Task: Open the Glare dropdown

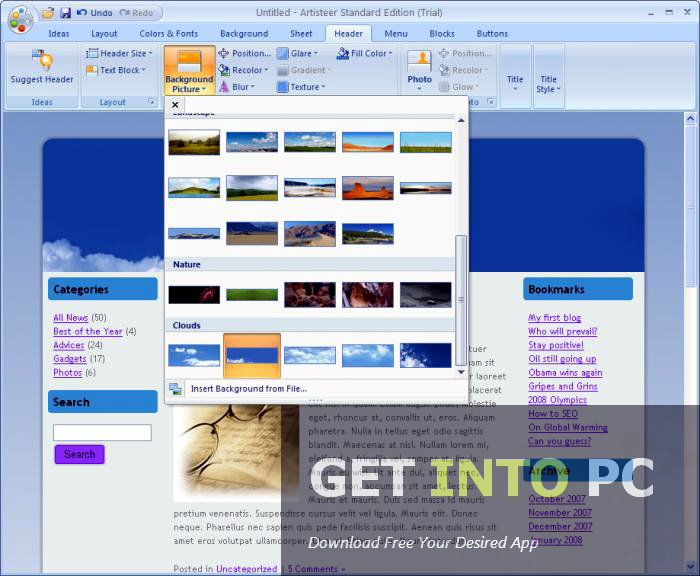Action: click(x=297, y=54)
